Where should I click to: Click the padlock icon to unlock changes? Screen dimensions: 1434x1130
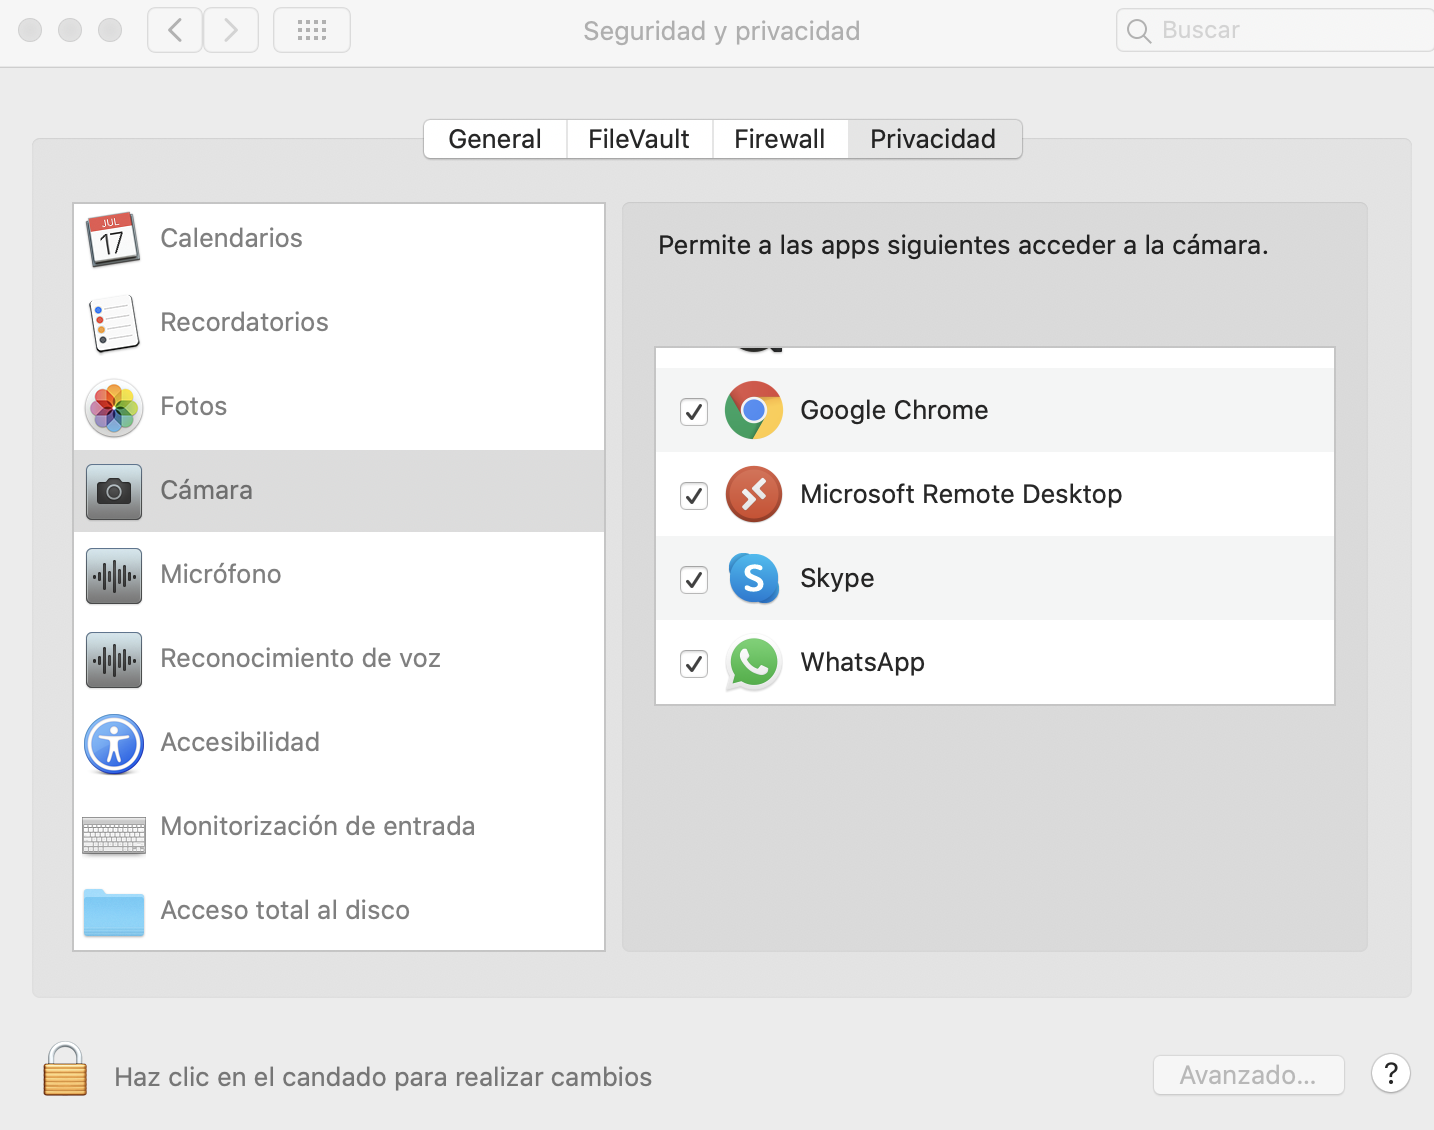(65, 1071)
